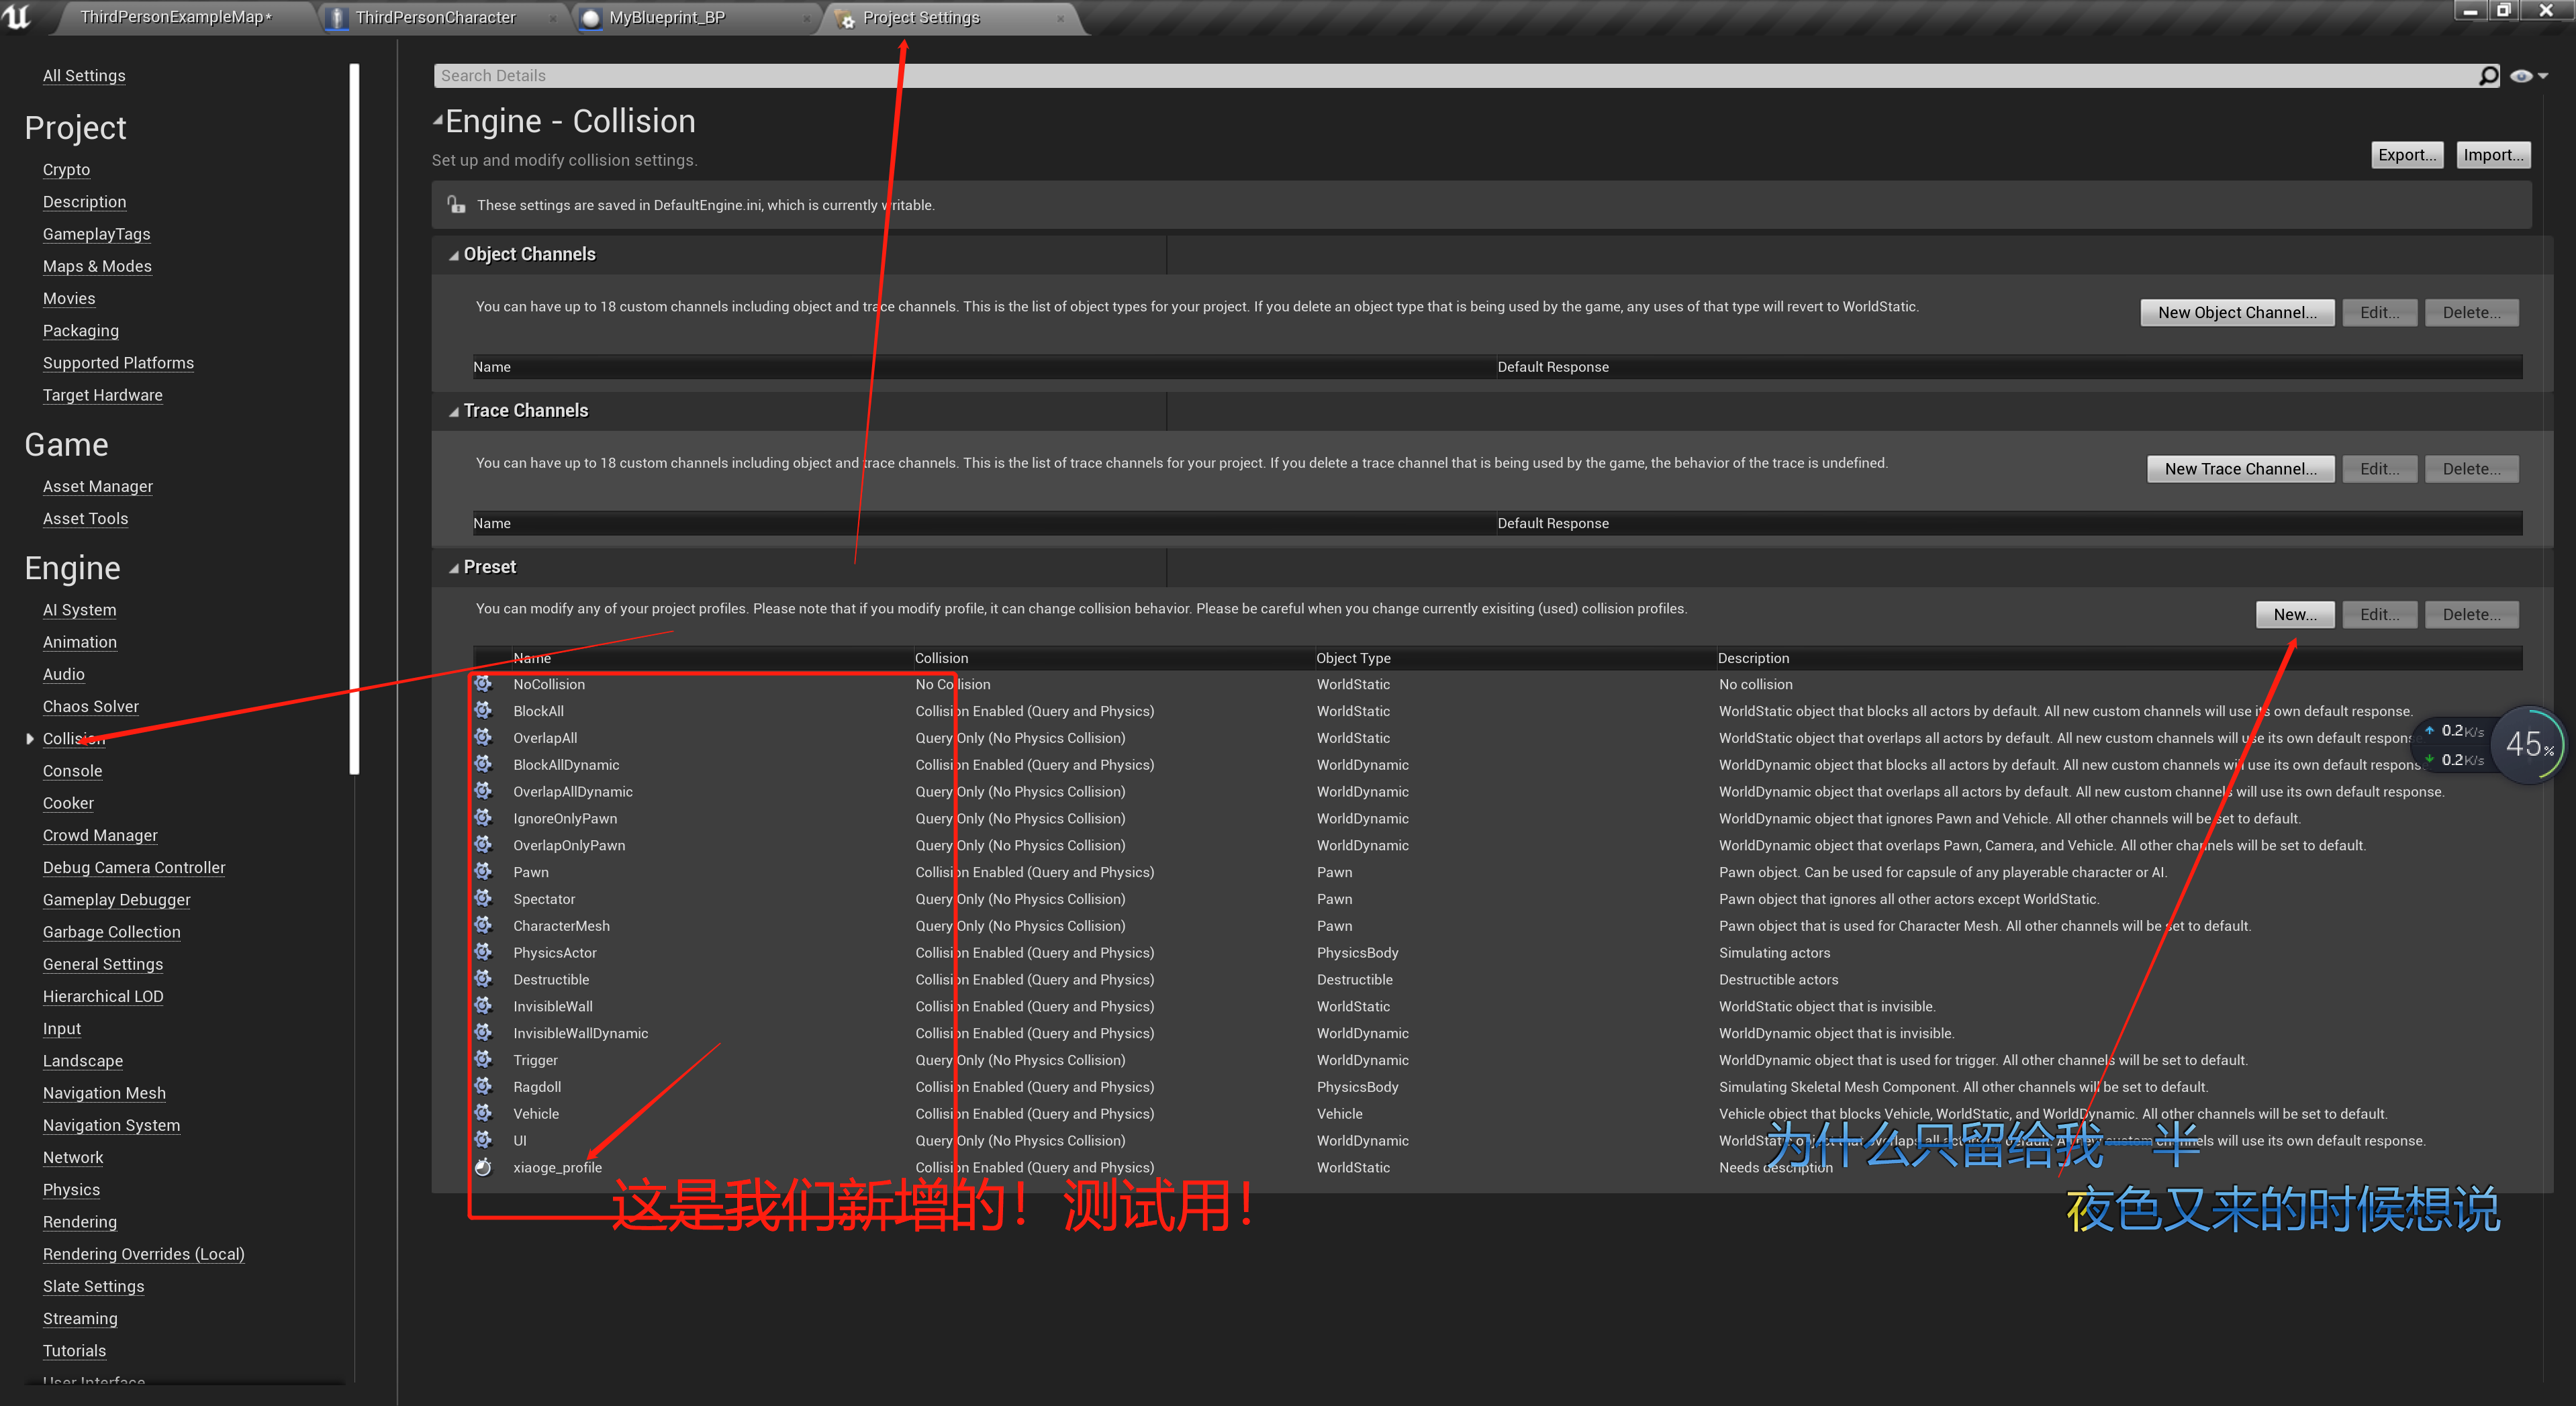
Task: Open Physics settings
Action: [x=71, y=1190]
